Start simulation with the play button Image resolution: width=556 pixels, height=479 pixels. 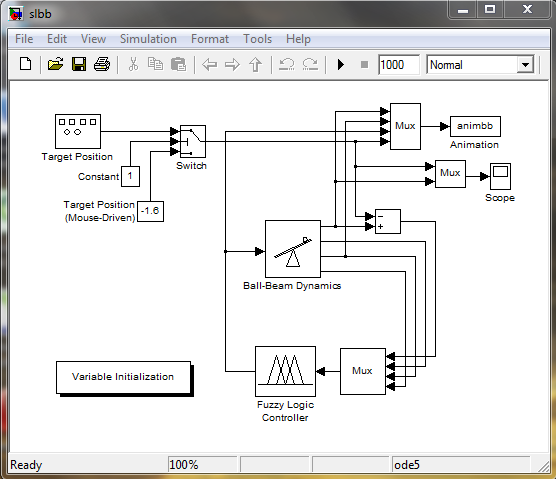341,65
